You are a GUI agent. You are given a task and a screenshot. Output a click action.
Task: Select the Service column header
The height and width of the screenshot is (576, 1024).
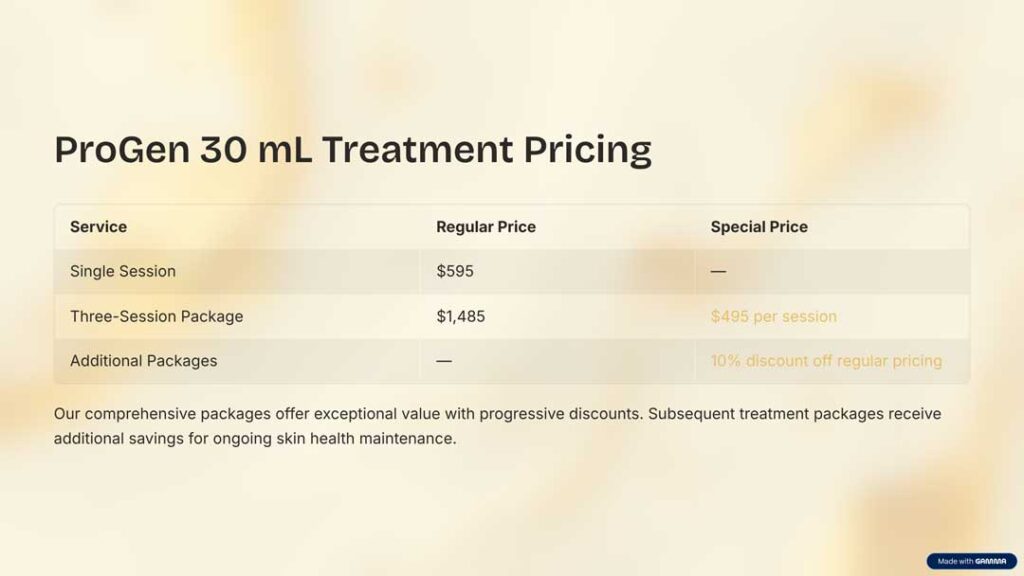[x=98, y=227]
